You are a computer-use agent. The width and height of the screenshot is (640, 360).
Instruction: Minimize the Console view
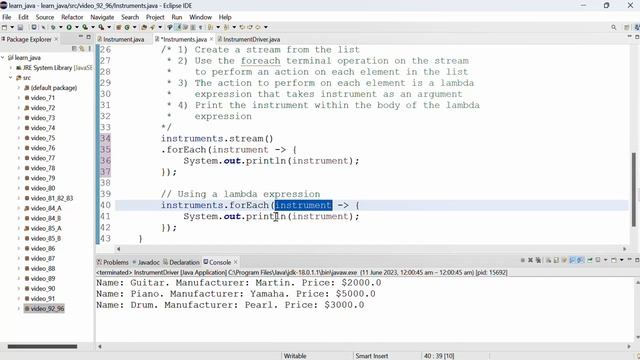click(630, 260)
